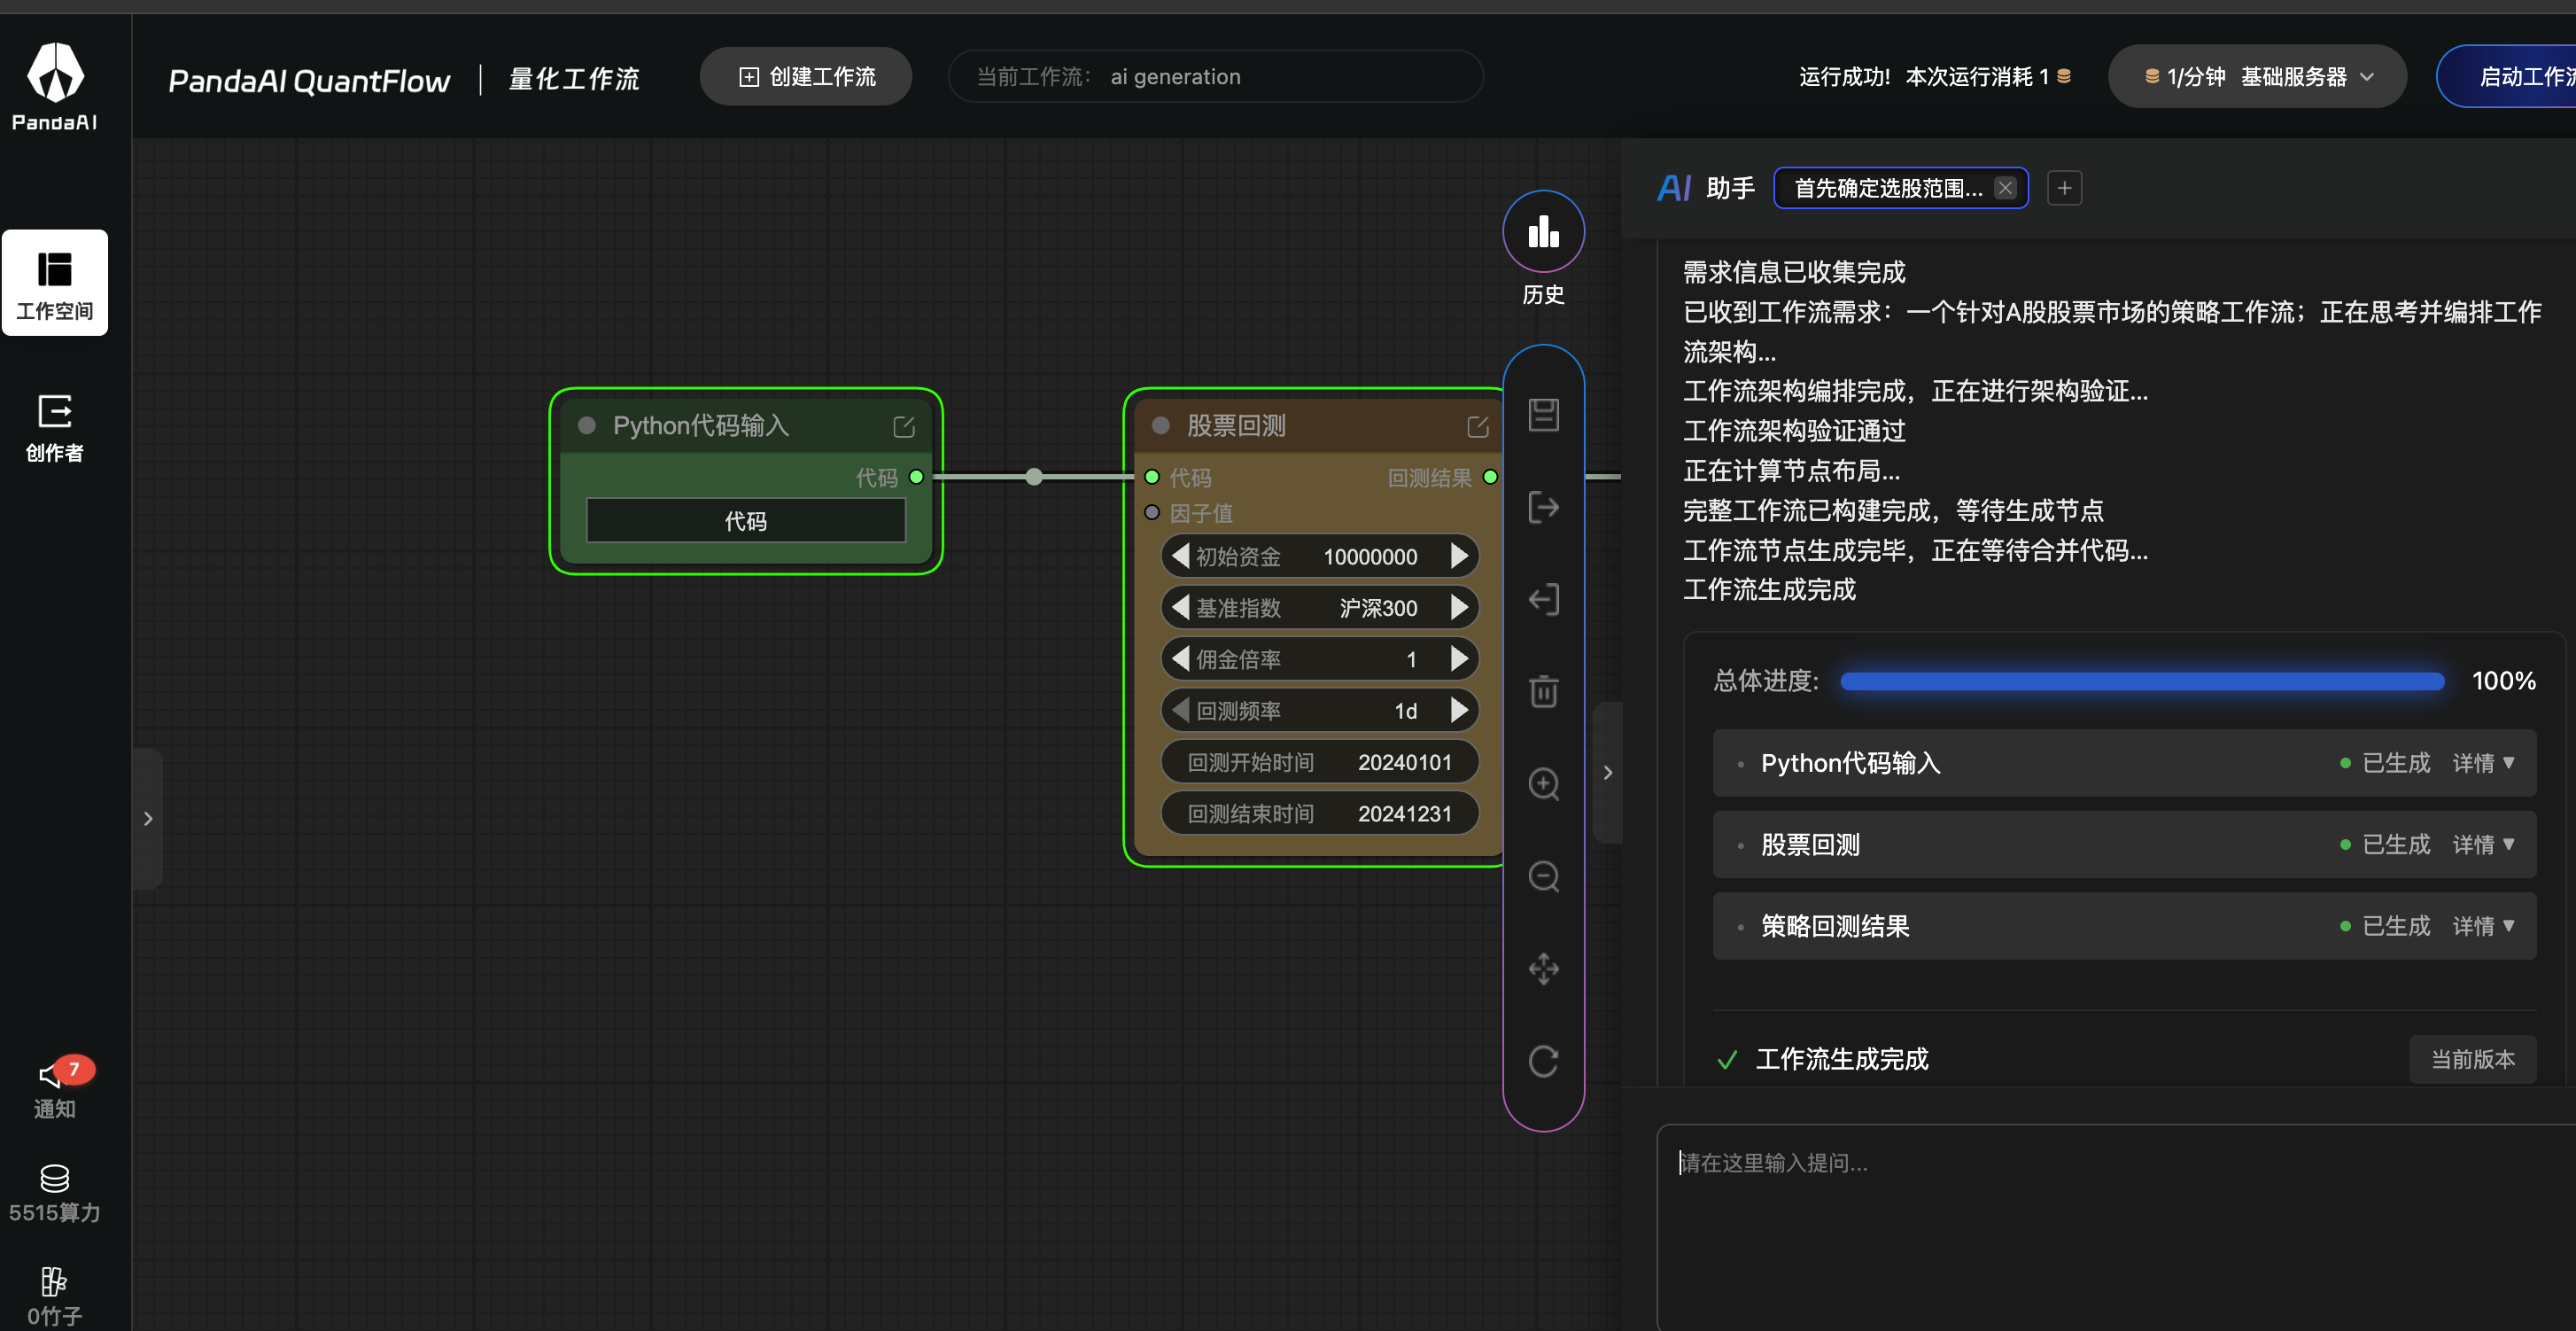Image resolution: width=2576 pixels, height=1331 pixels.
Task: View the 5515算力 compute balance
Action: 55,1194
